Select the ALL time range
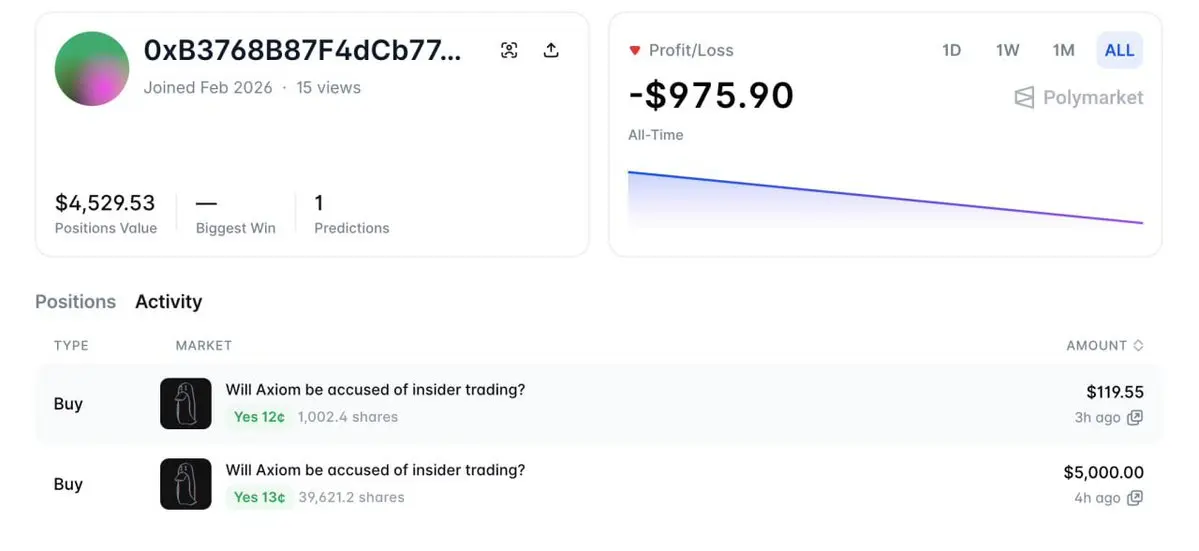The width and height of the screenshot is (1199, 551). (x=1119, y=50)
